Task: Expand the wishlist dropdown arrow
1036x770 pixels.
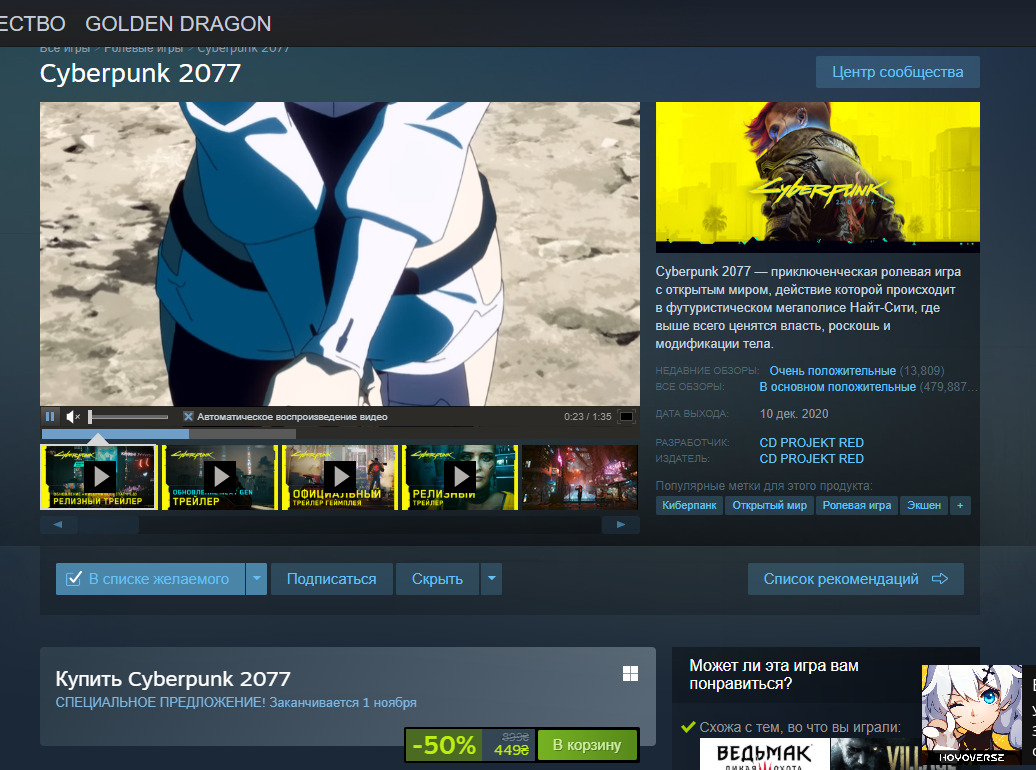Action: pos(257,579)
